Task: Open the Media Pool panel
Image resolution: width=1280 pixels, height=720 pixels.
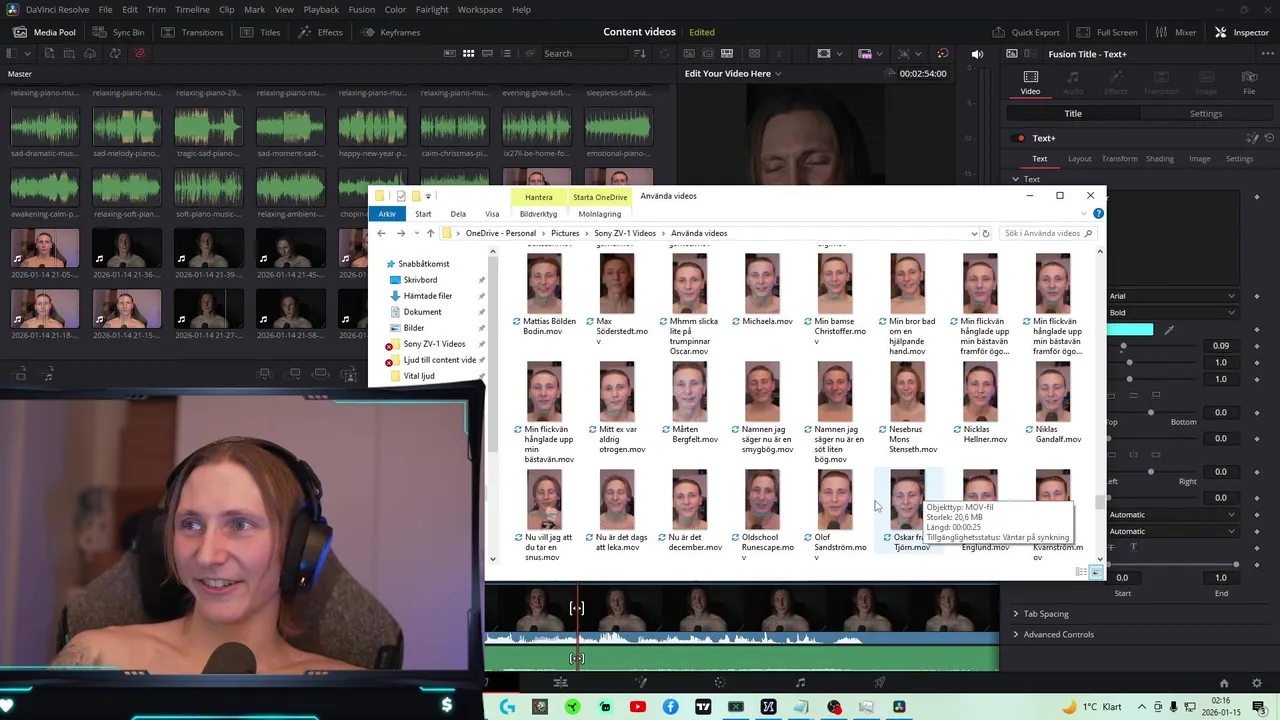Action: click(44, 32)
